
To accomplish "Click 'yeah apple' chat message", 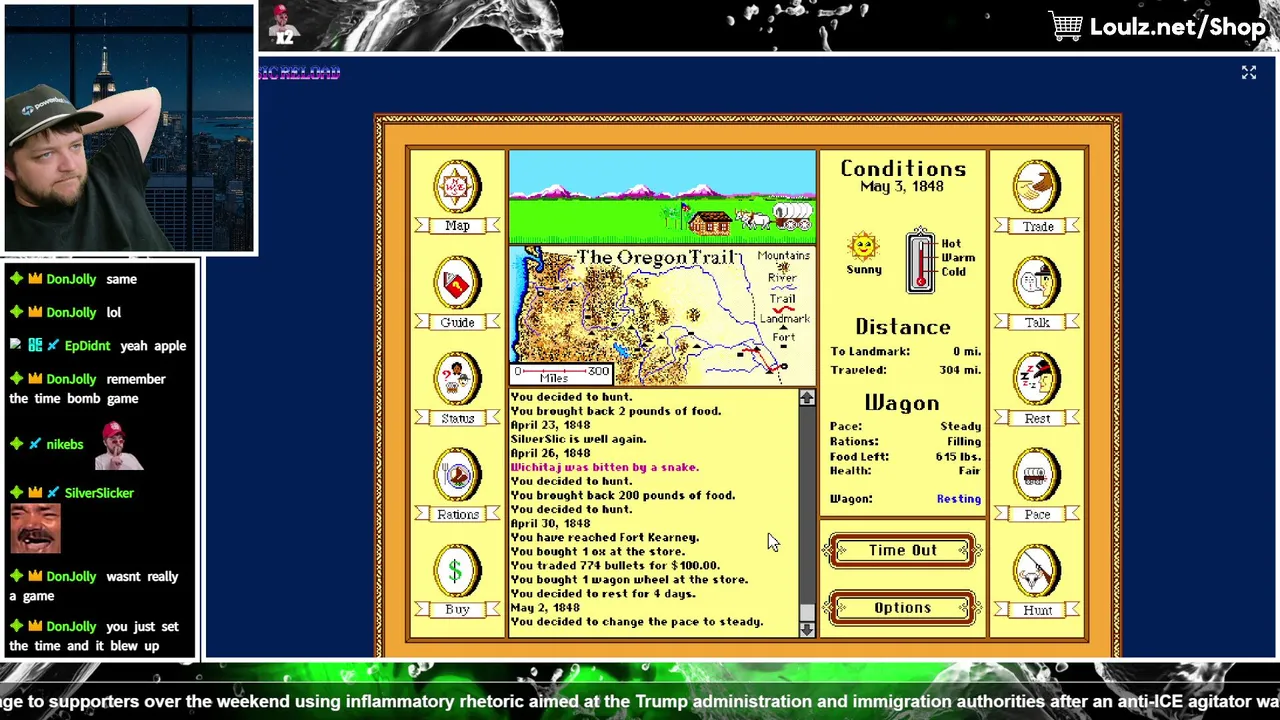I will 153,346.
